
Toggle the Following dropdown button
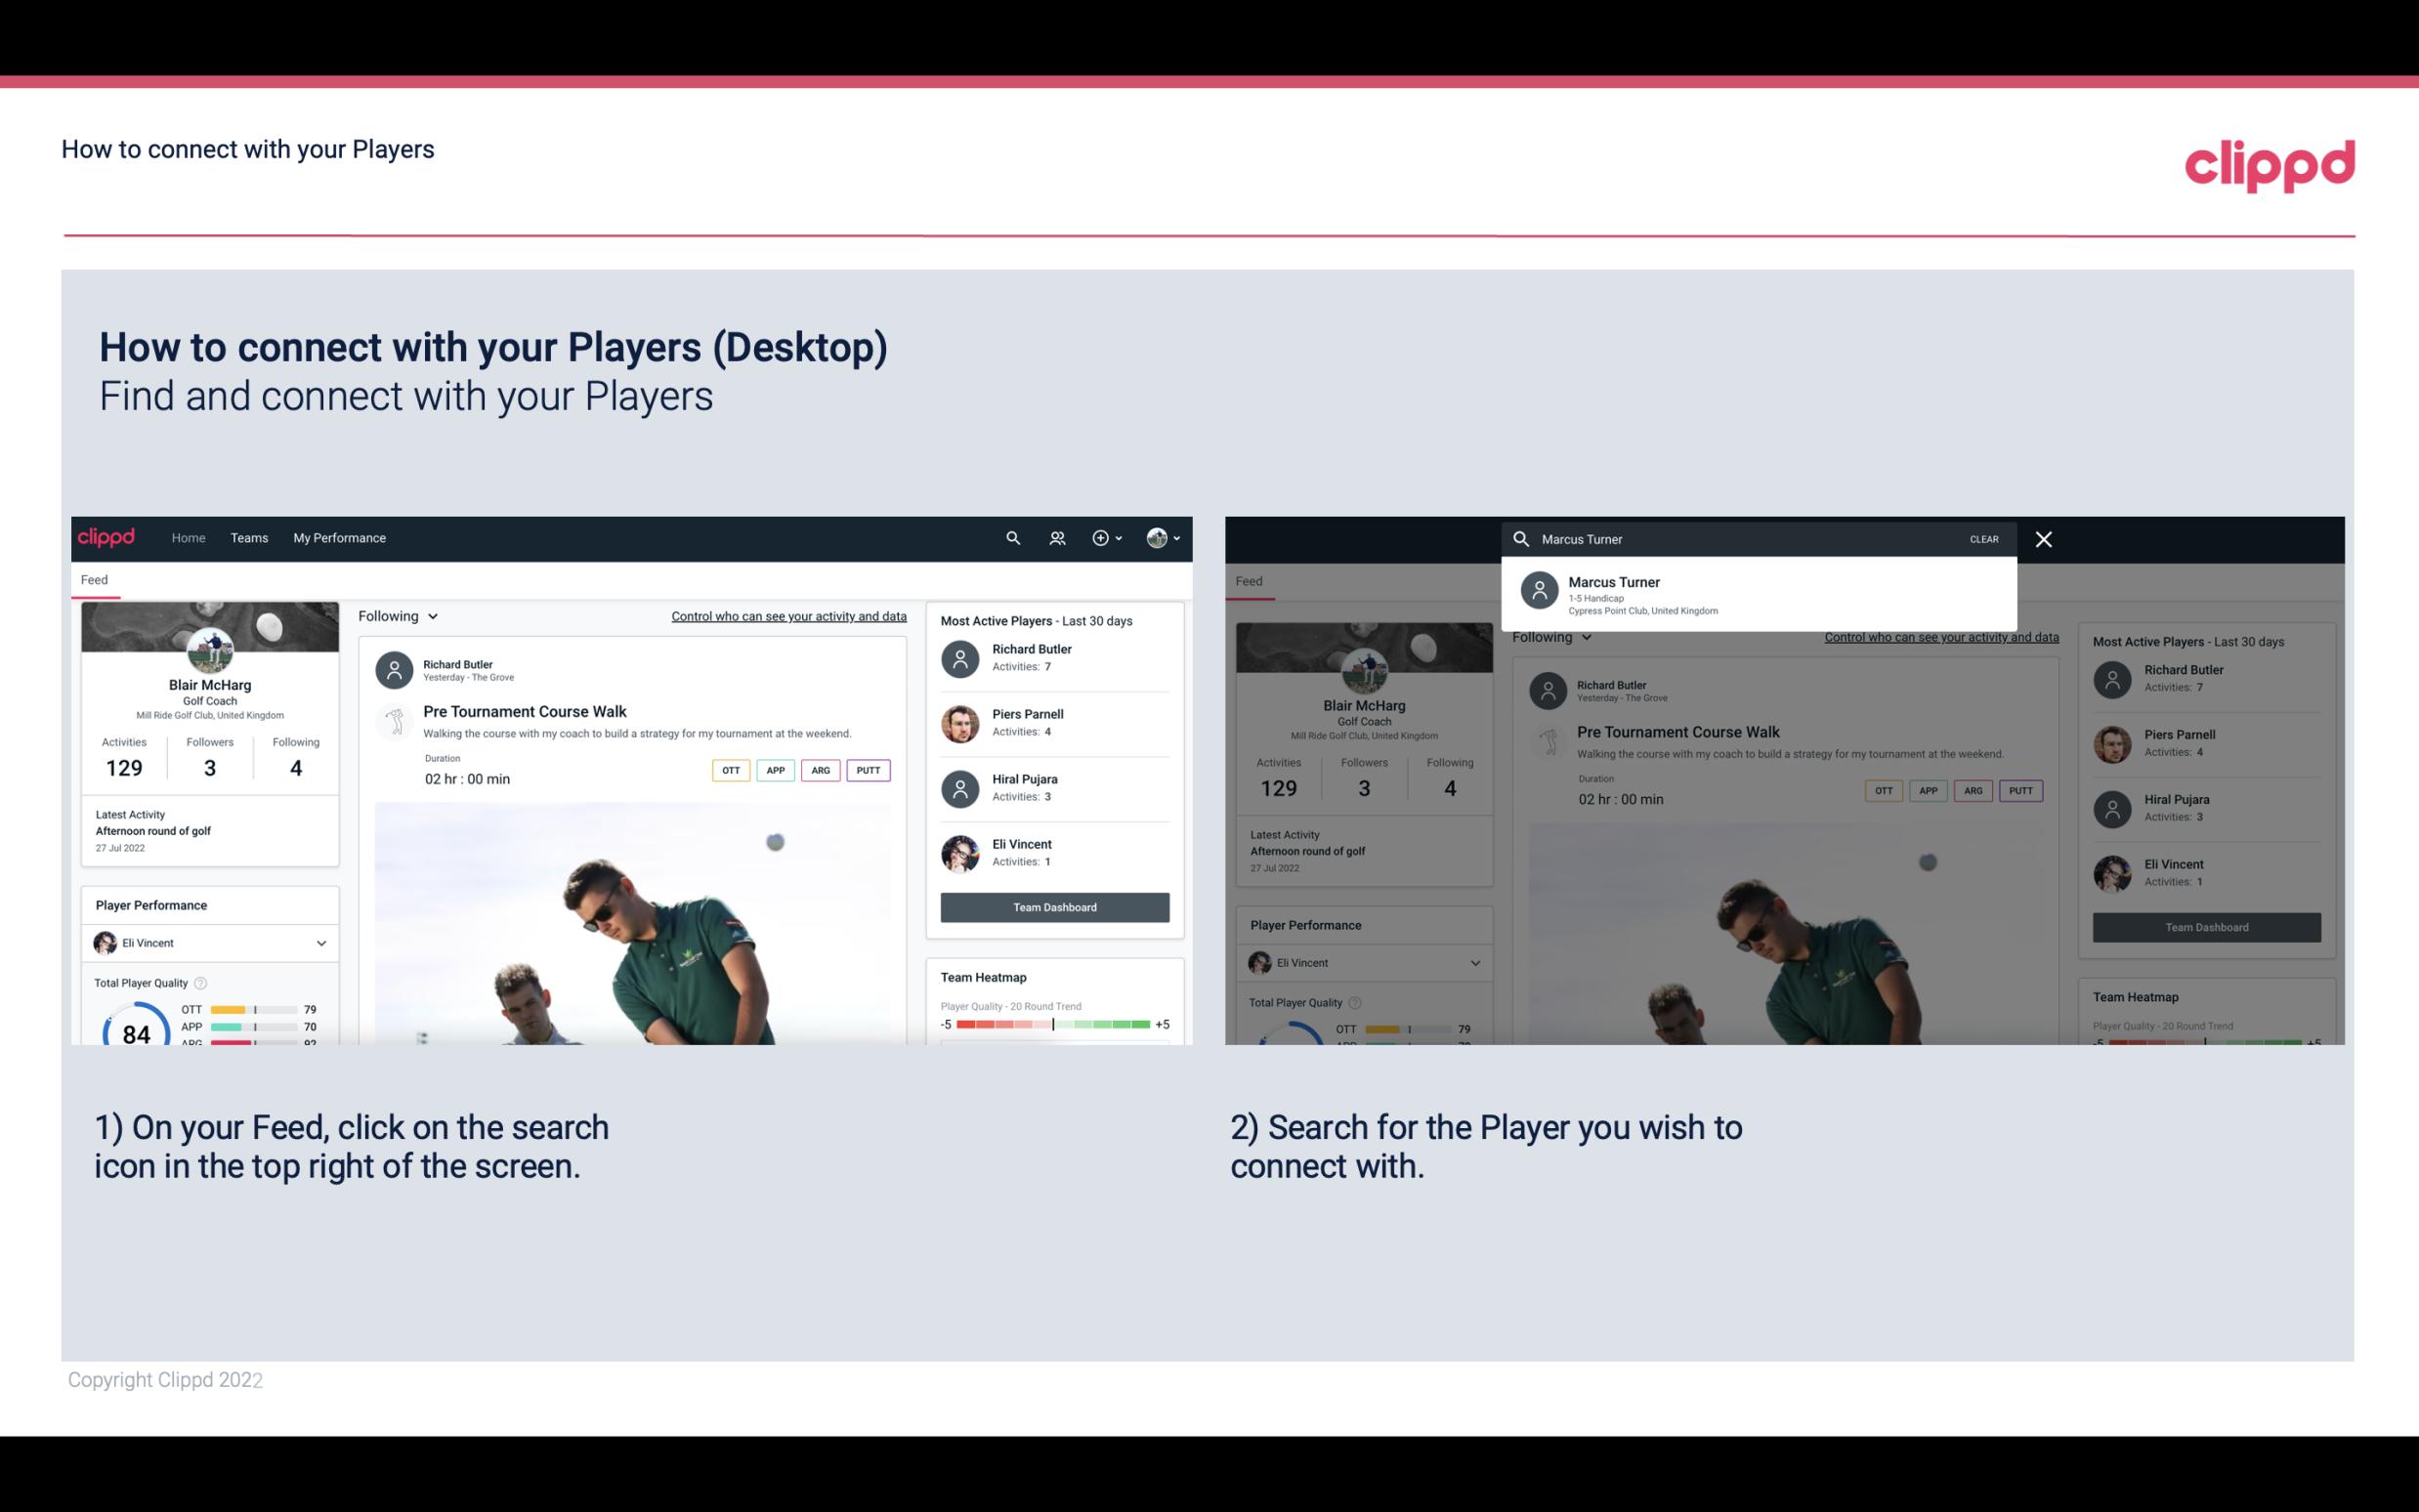399,615
